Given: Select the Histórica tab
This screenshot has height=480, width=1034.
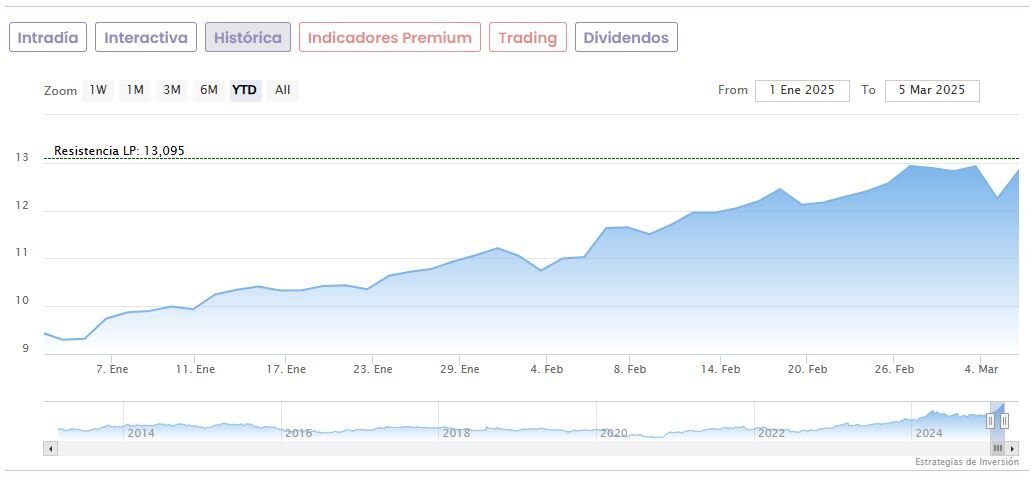Looking at the screenshot, I should (x=248, y=38).
